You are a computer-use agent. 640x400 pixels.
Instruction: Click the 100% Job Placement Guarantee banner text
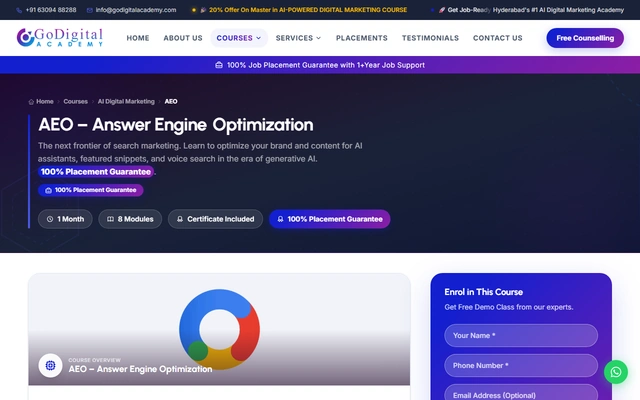tap(326, 65)
